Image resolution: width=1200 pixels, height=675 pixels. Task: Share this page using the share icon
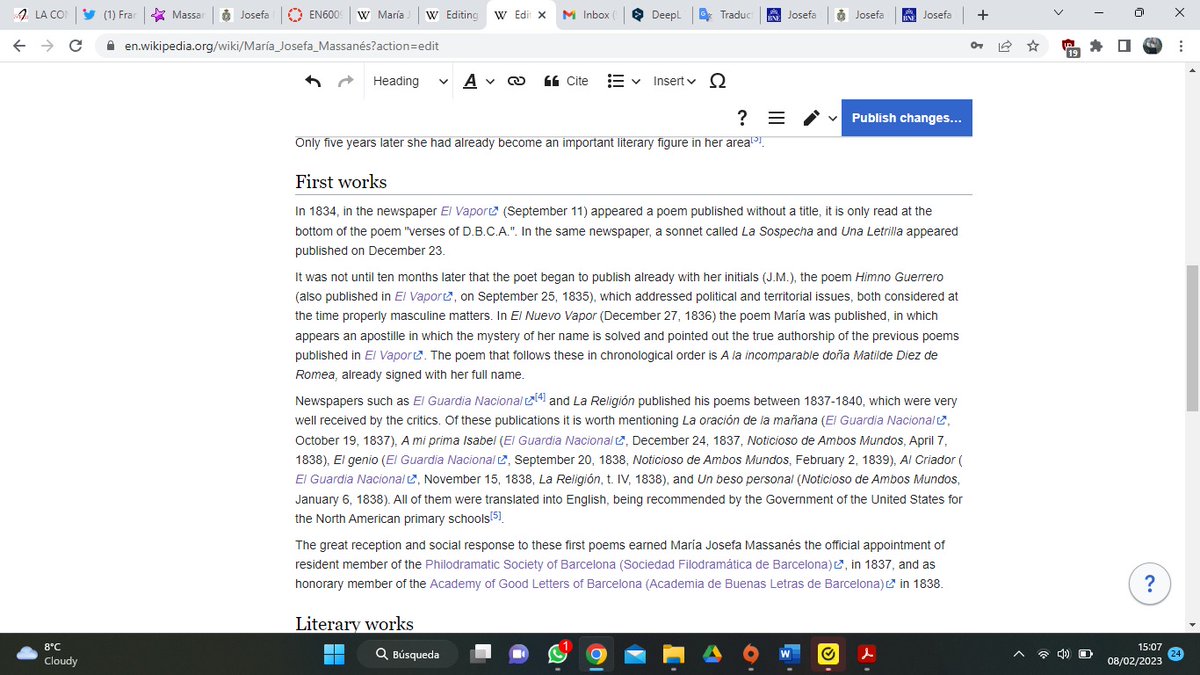tap(1005, 46)
